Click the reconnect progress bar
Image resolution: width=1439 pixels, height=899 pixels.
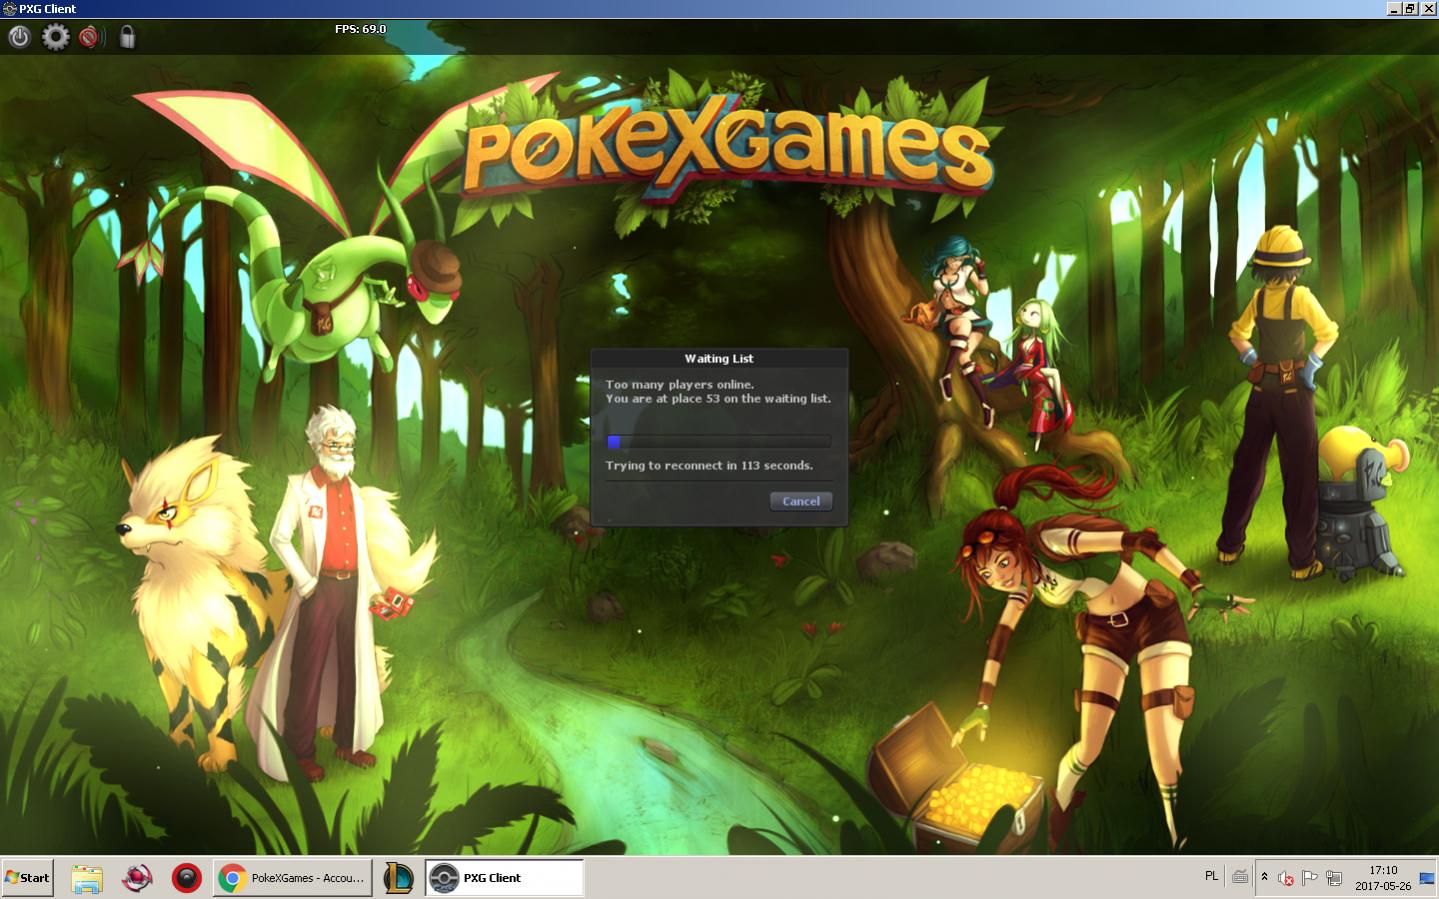point(718,442)
